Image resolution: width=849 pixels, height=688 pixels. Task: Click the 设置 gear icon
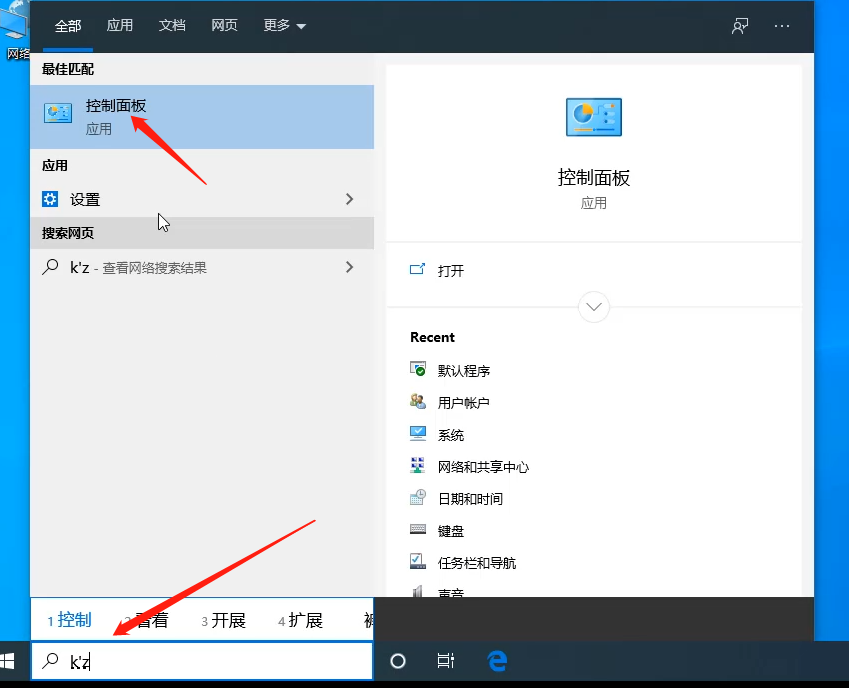pos(50,199)
